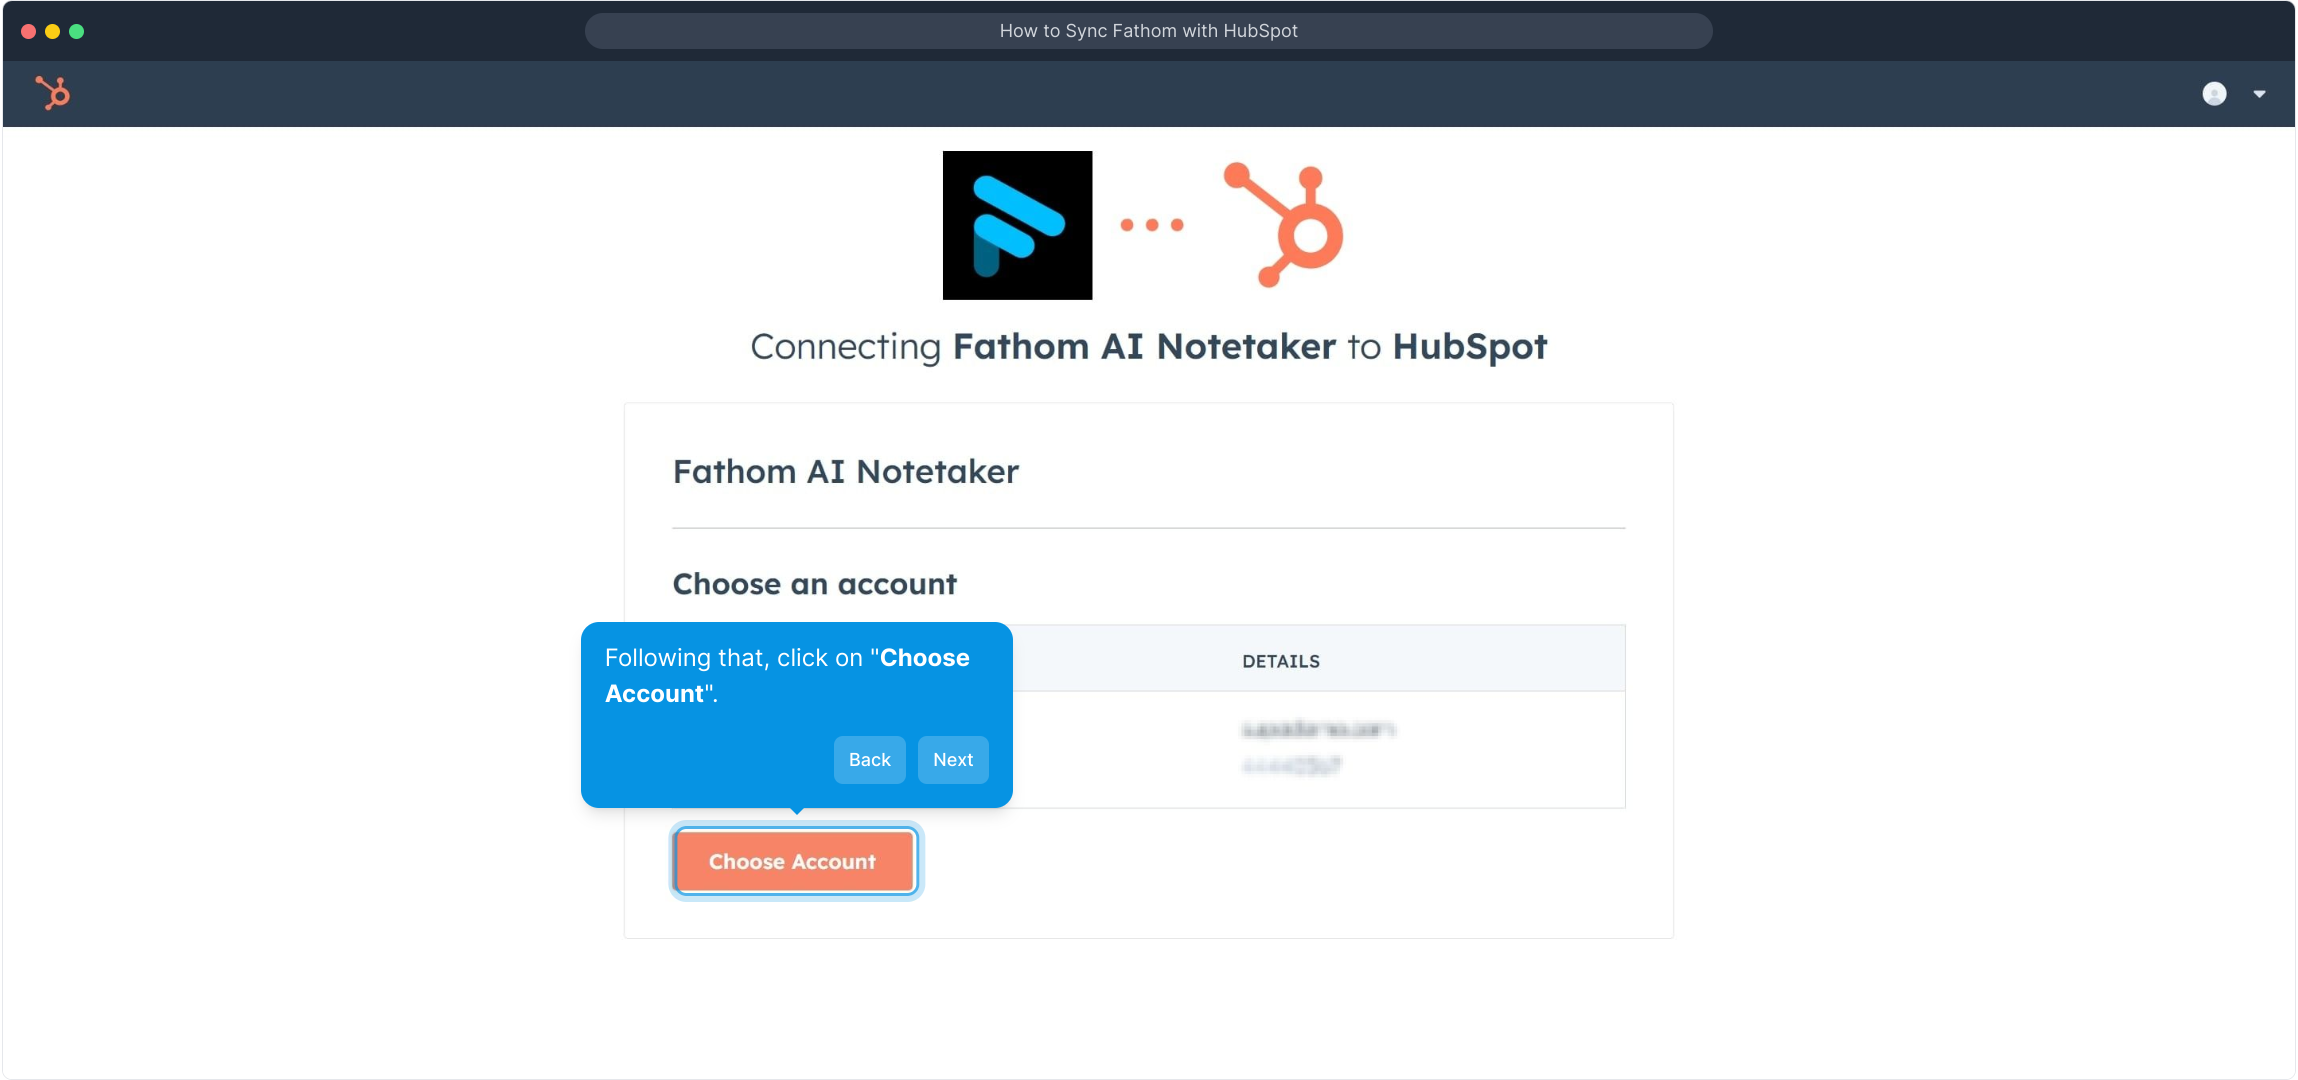Image resolution: width=2298 pixels, height=1080 pixels.
Task: Click the Fathom AI Notetaker logo
Action: click(1017, 225)
